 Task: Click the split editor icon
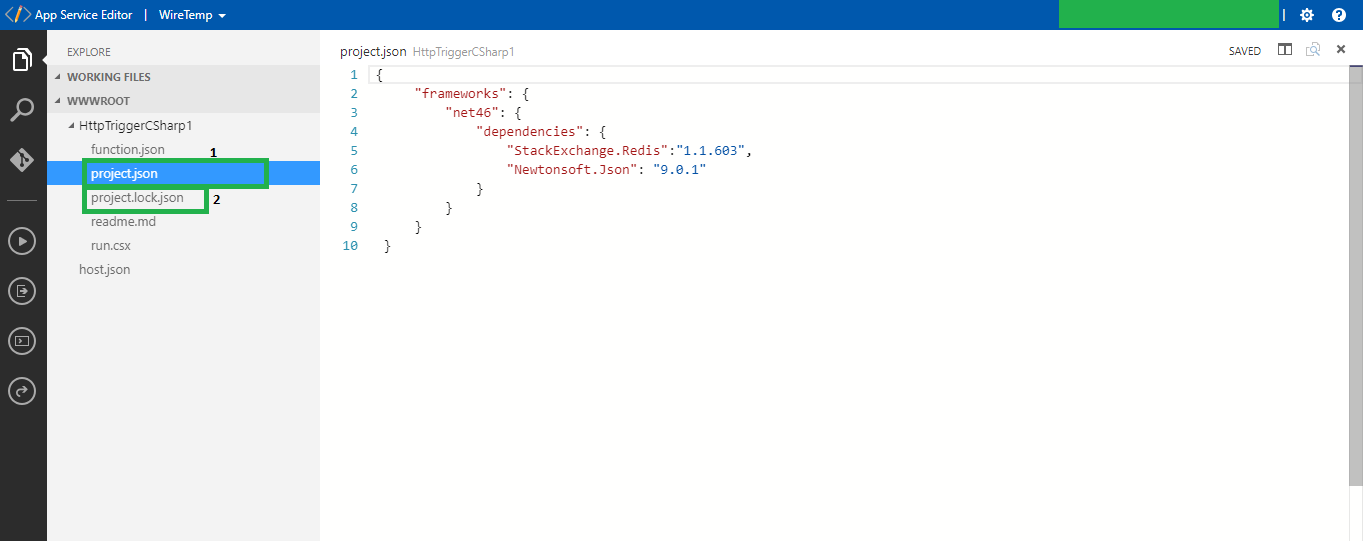[1285, 50]
